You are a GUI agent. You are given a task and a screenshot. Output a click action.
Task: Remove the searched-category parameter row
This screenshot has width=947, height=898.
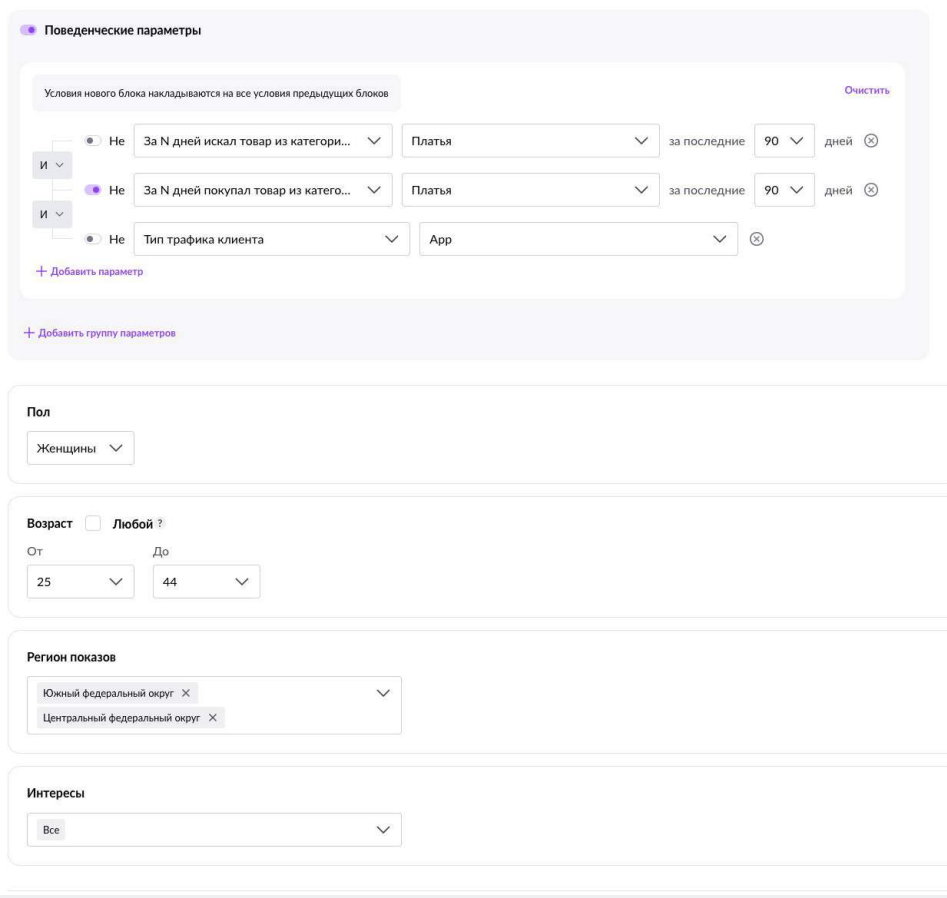pos(870,141)
